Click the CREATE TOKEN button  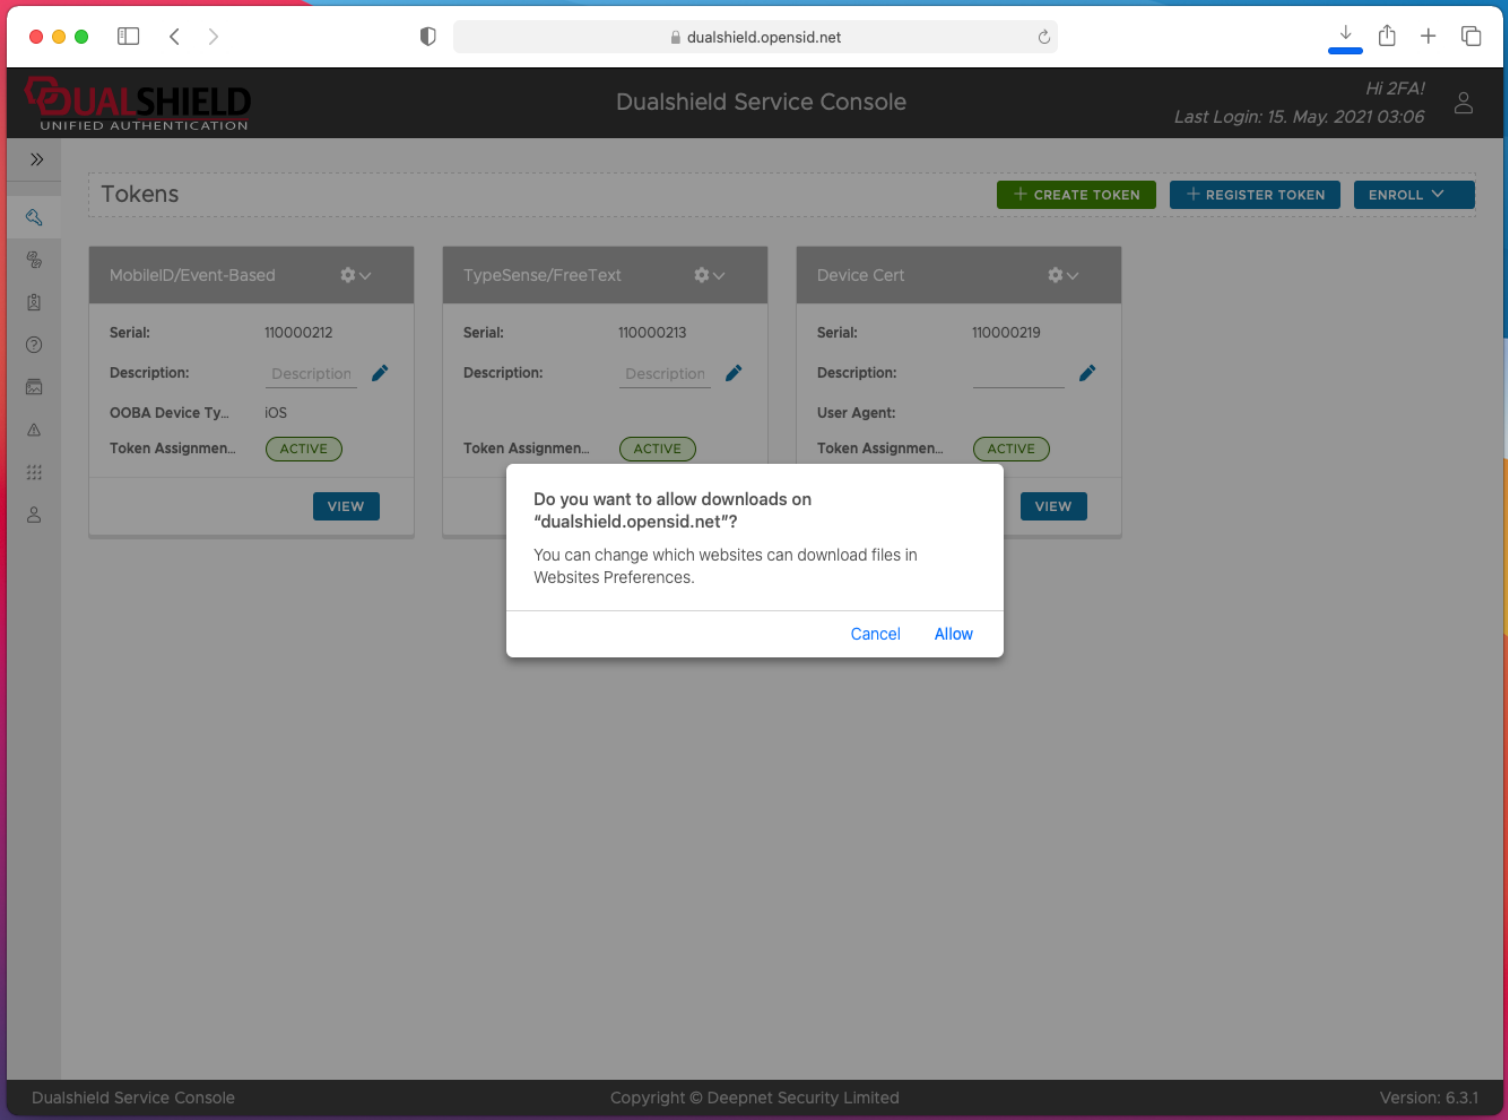(x=1076, y=195)
